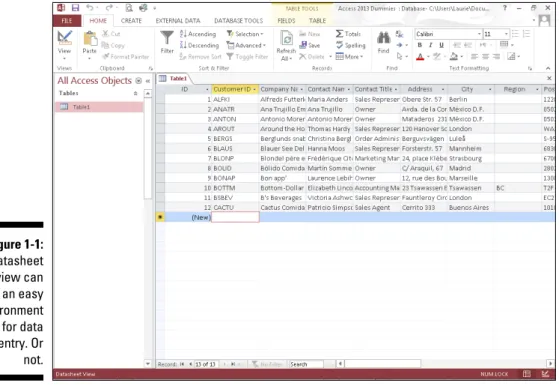The width and height of the screenshot is (559, 386).
Task: Open the Selection filter dropdown
Action: click(245, 34)
